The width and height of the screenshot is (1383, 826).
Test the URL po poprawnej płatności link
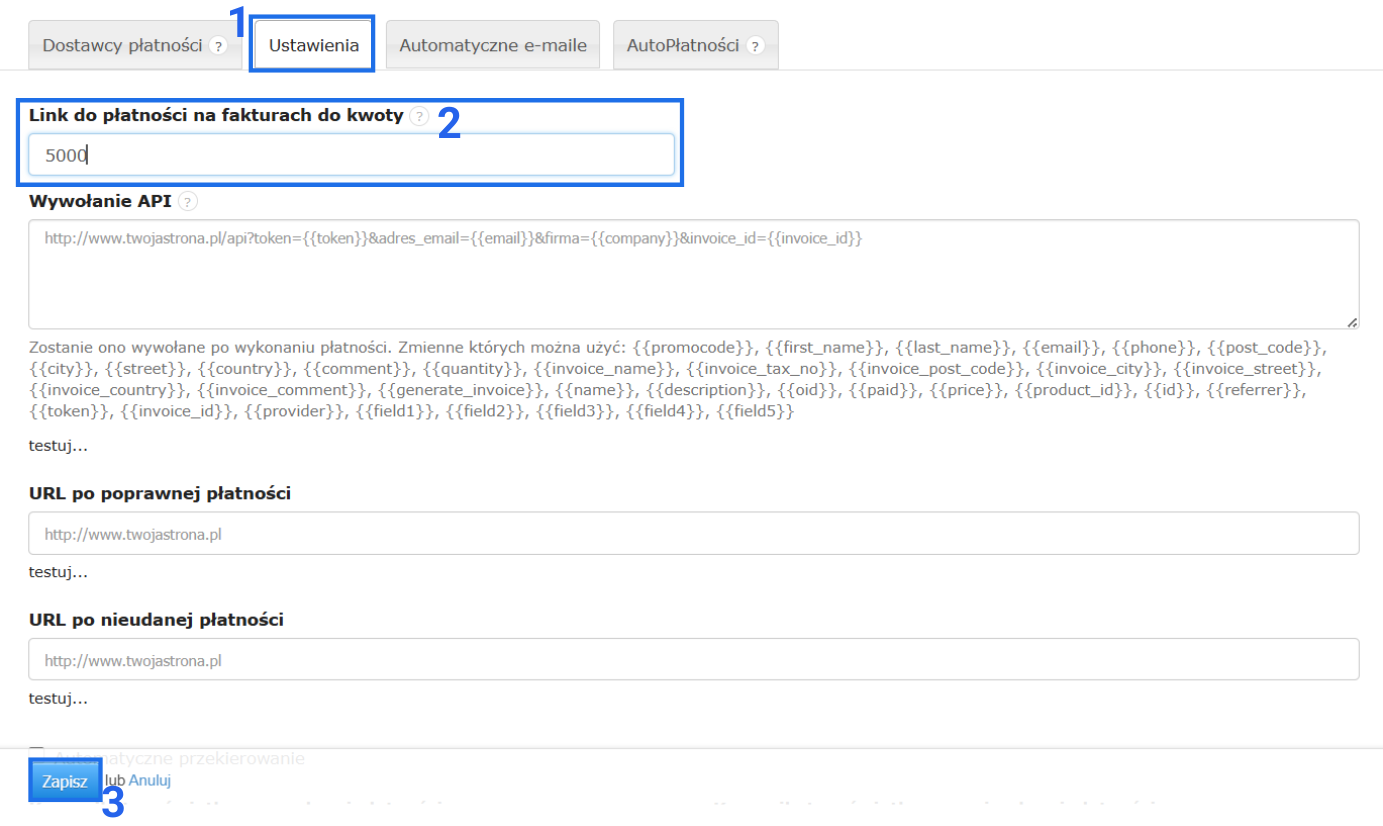coord(59,573)
